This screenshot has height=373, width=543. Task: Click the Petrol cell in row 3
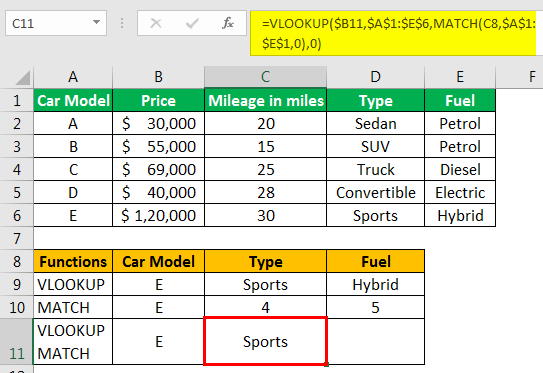[460, 146]
